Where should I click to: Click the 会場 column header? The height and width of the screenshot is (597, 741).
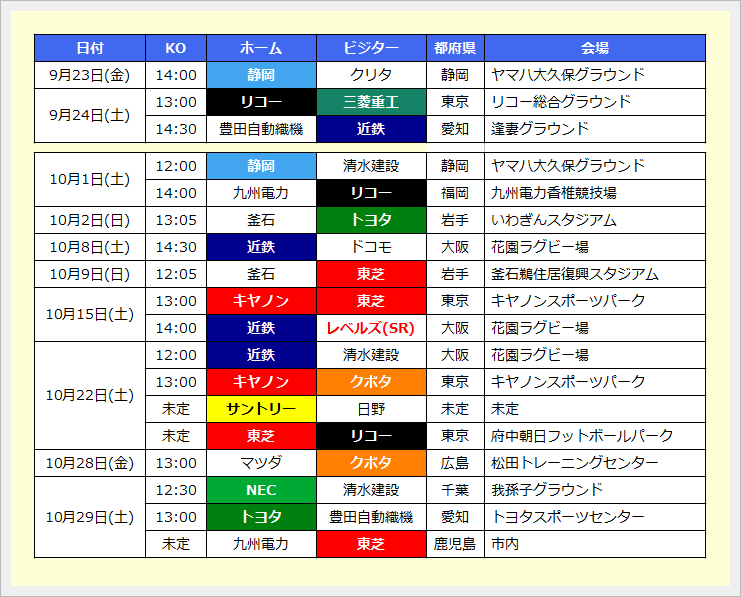click(596, 48)
